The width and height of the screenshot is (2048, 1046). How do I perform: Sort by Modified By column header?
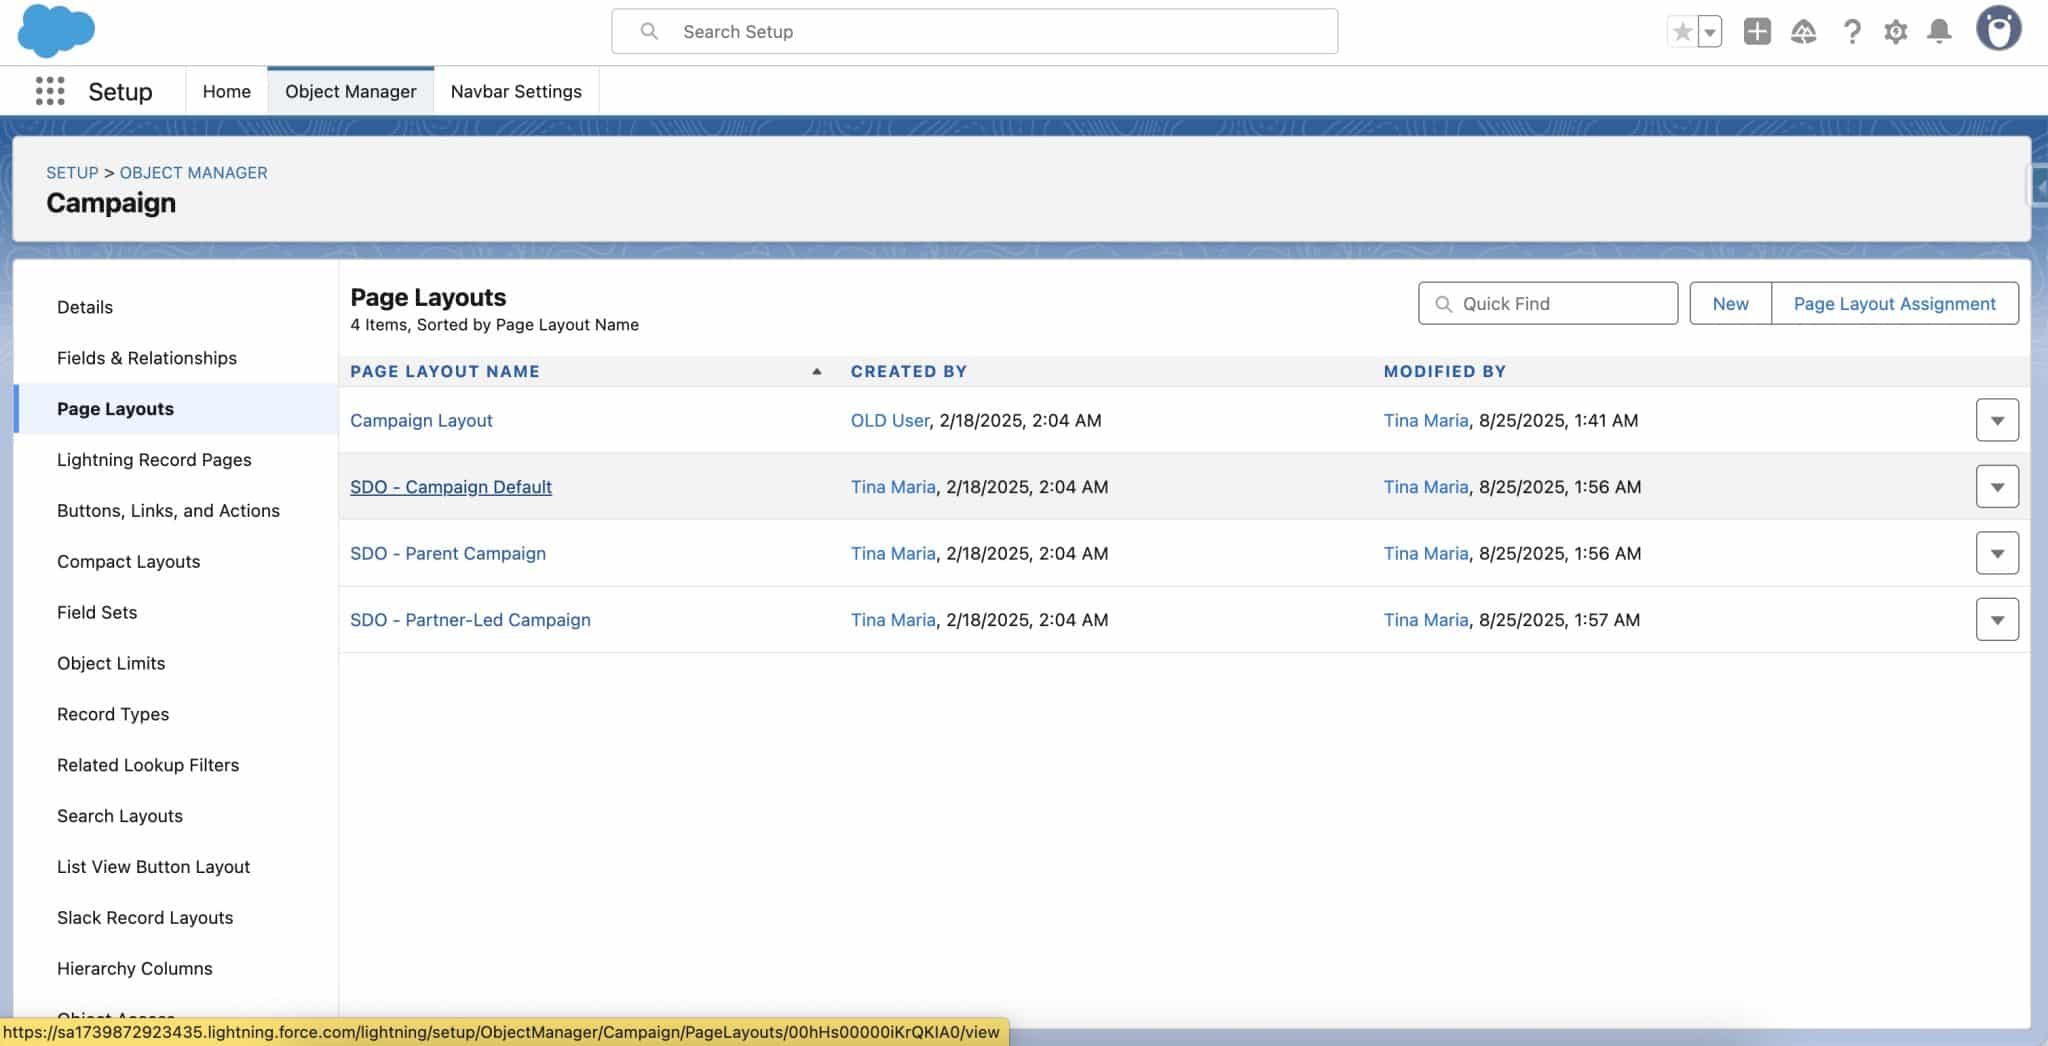point(1445,371)
